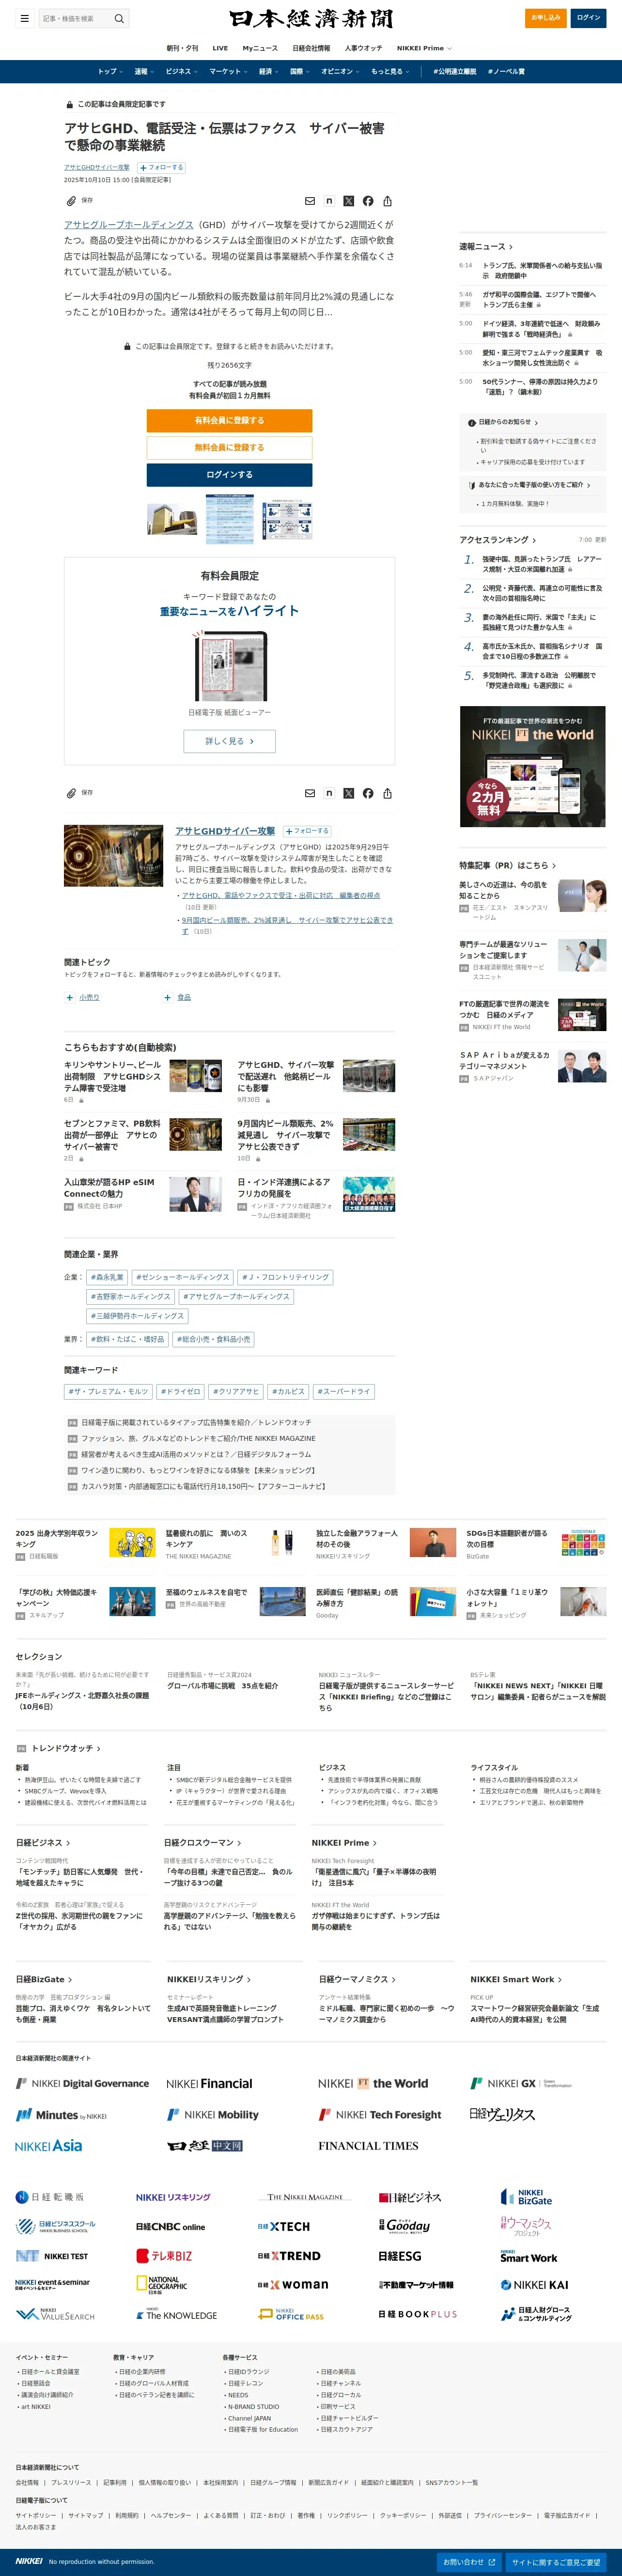Click the search magnifier icon
Screen dimensions: 622x2576
119,18
